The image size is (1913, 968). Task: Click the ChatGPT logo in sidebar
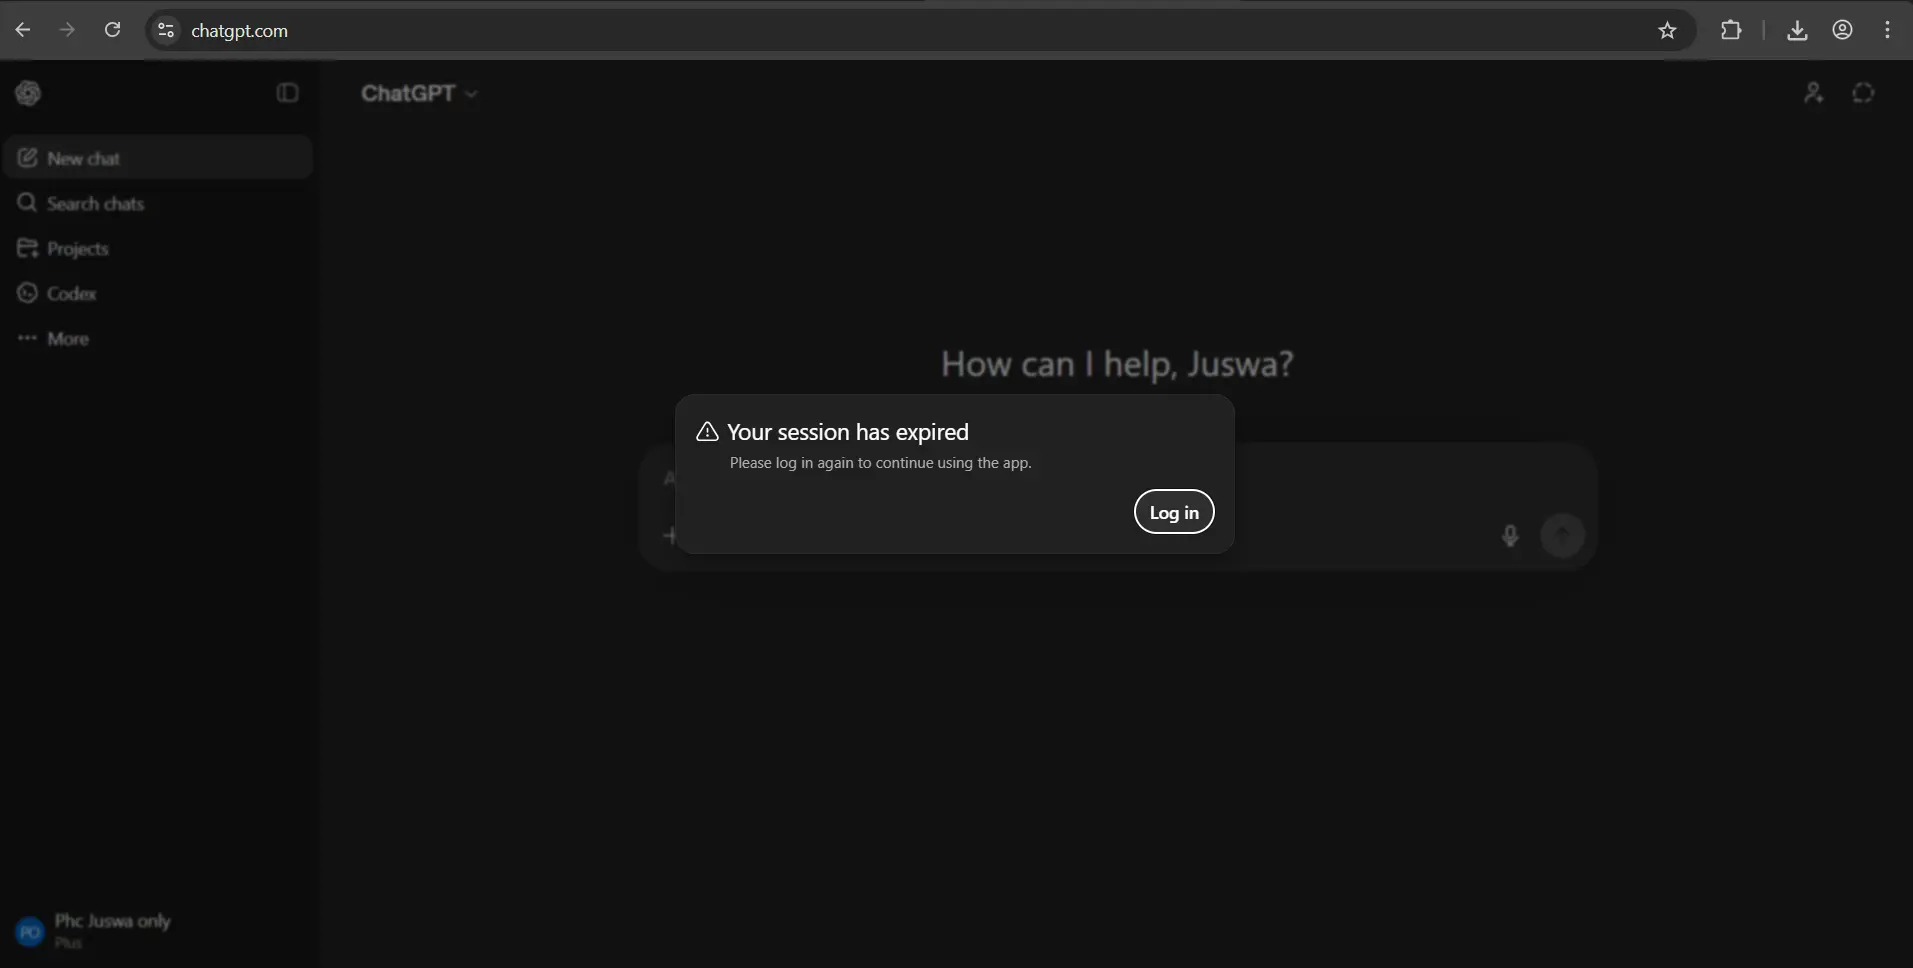pos(28,93)
